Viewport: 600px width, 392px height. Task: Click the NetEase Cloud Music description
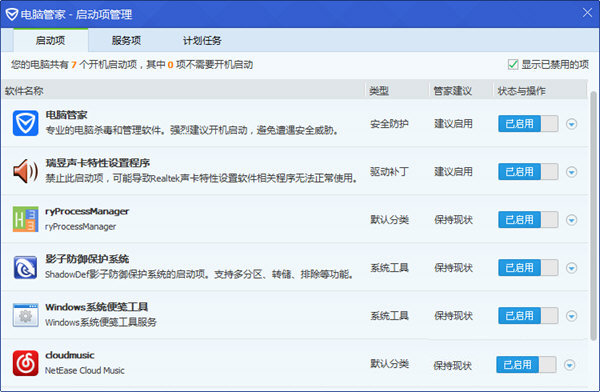pos(85,370)
